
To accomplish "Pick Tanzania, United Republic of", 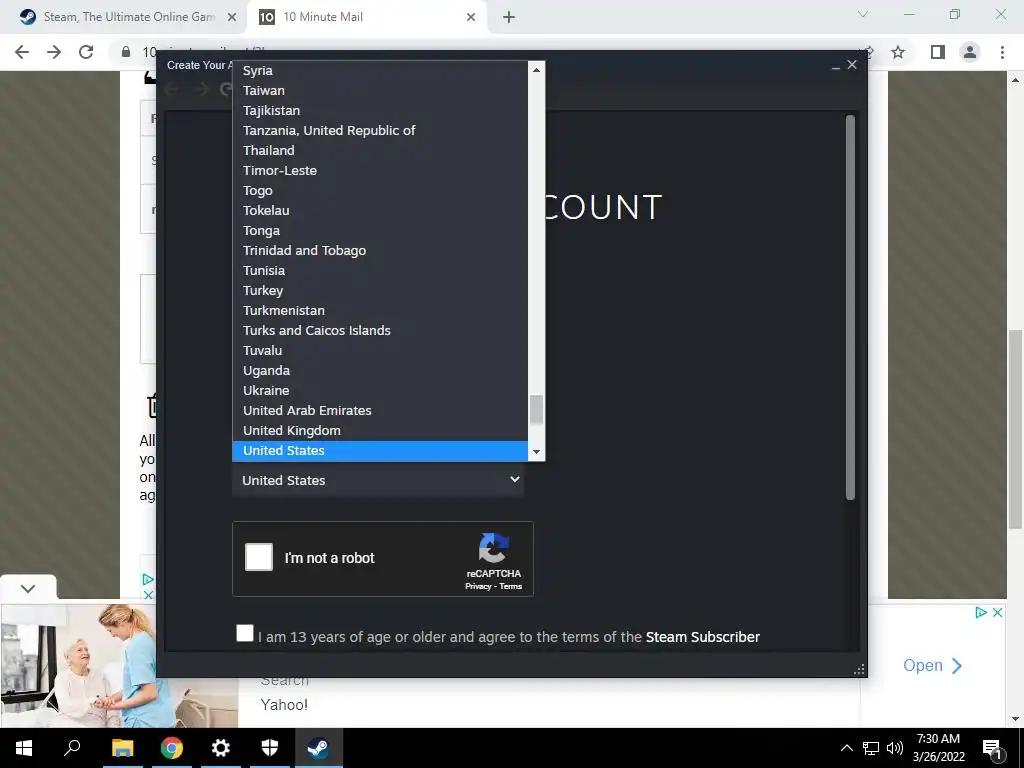I will click(380, 131).
